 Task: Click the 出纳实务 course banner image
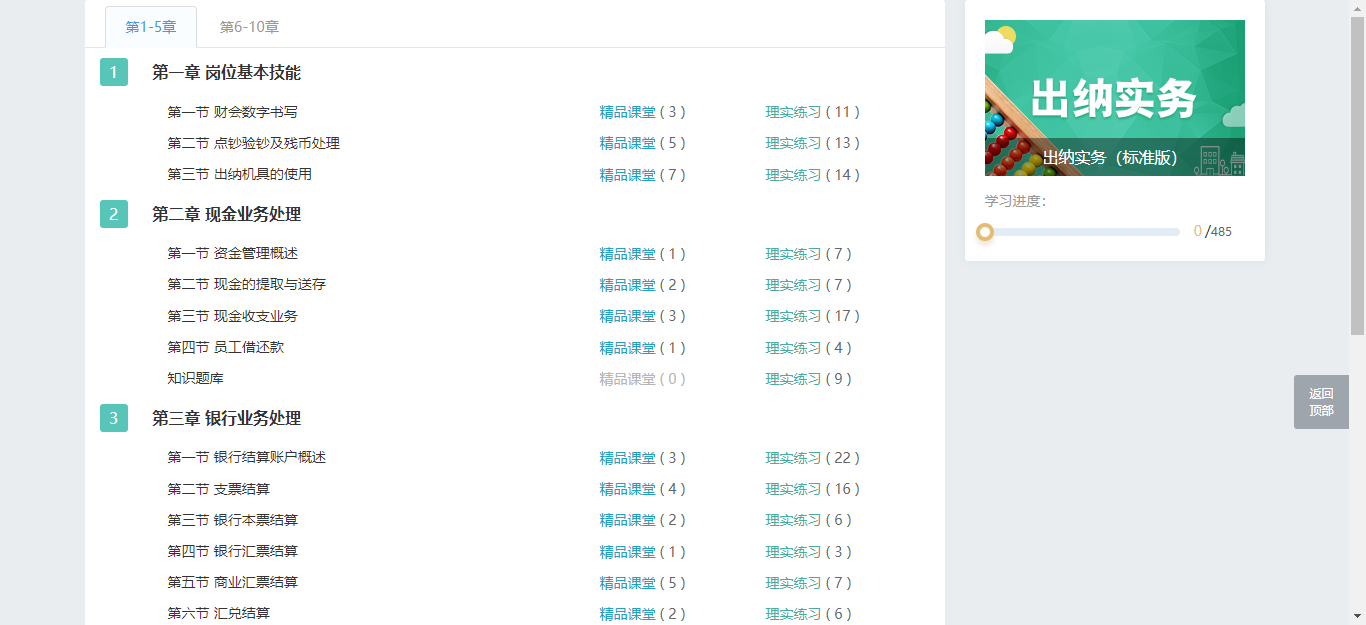[1114, 98]
